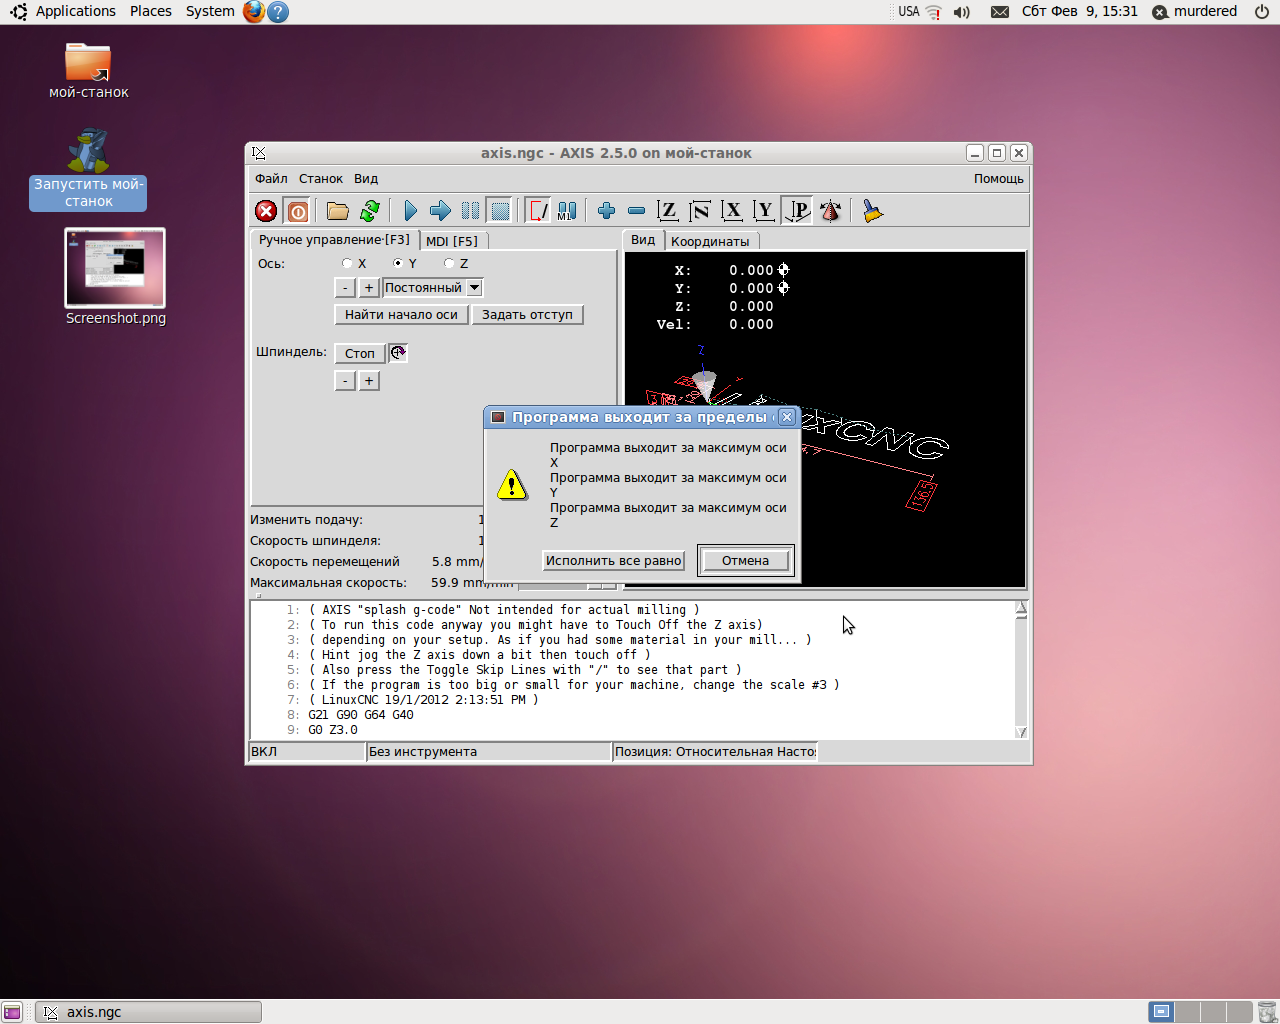Clear live plot with broom icon
The image size is (1280, 1024).
tap(873, 211)
